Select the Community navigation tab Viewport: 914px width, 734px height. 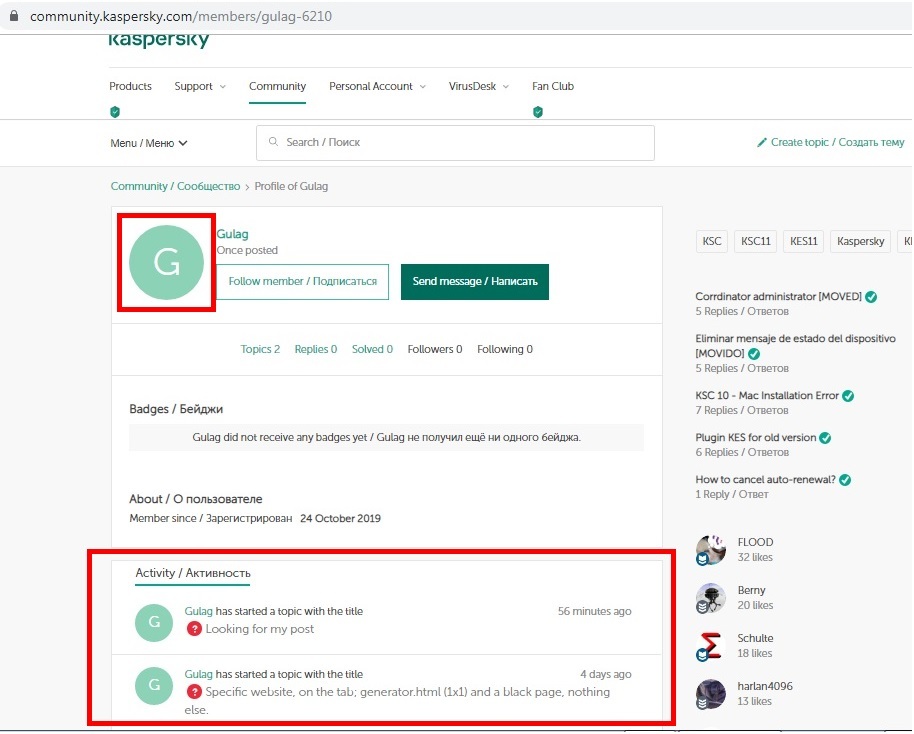point(277,86)
